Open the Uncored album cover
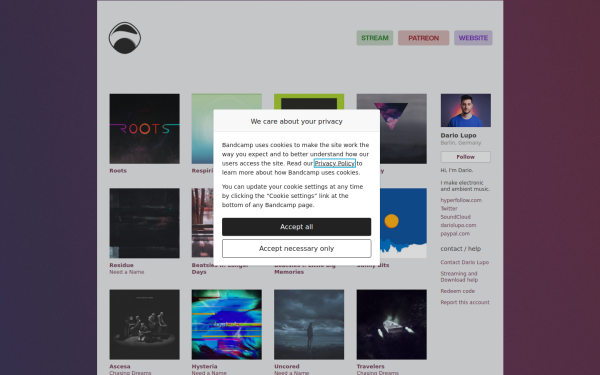 point(309,324)
